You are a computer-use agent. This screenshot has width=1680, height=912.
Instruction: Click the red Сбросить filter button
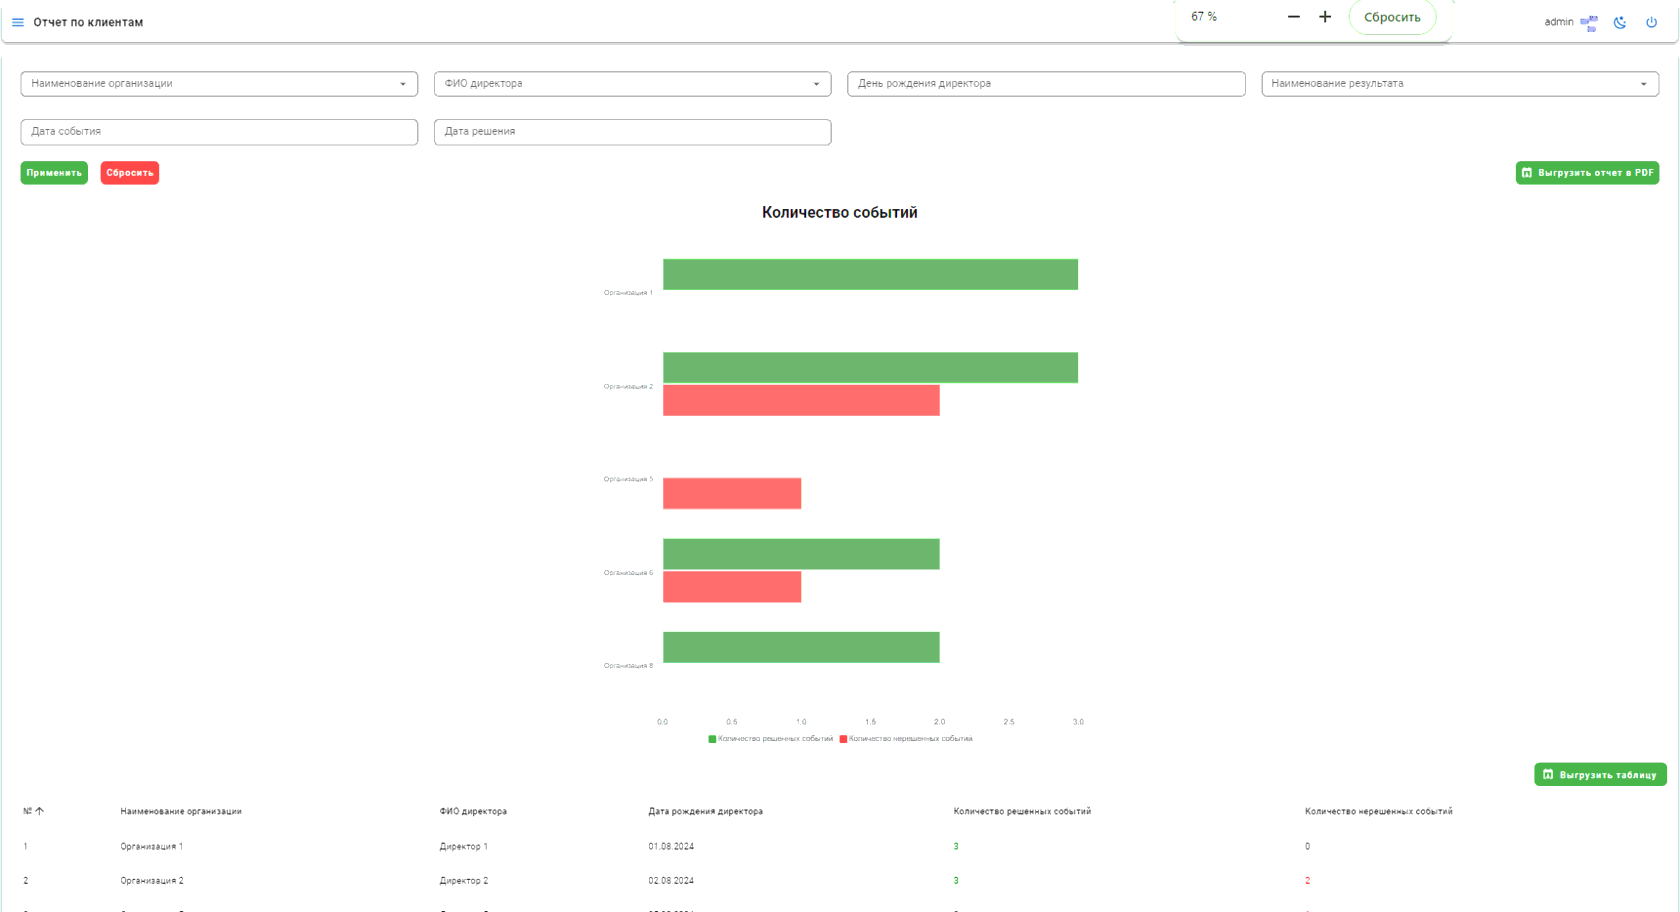(130, 173)
